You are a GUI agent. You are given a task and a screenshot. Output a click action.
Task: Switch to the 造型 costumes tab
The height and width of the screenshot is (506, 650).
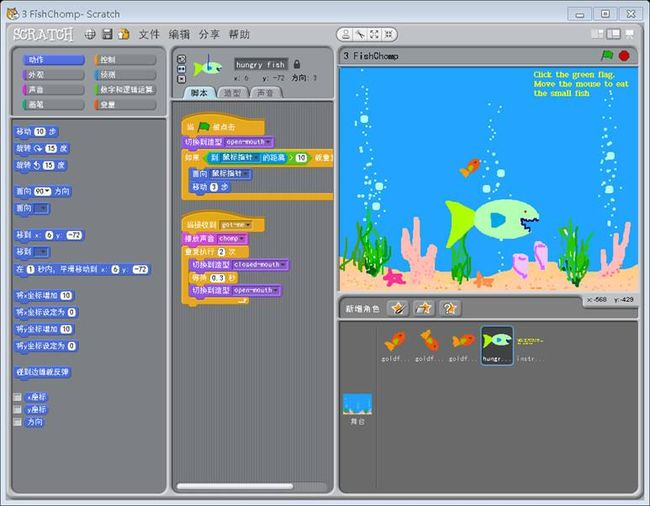[x=232, y=92]
